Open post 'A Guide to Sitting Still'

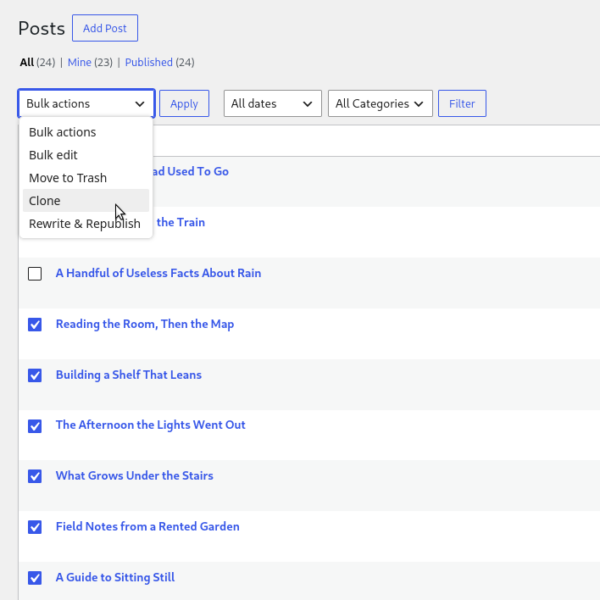[115, 577]
